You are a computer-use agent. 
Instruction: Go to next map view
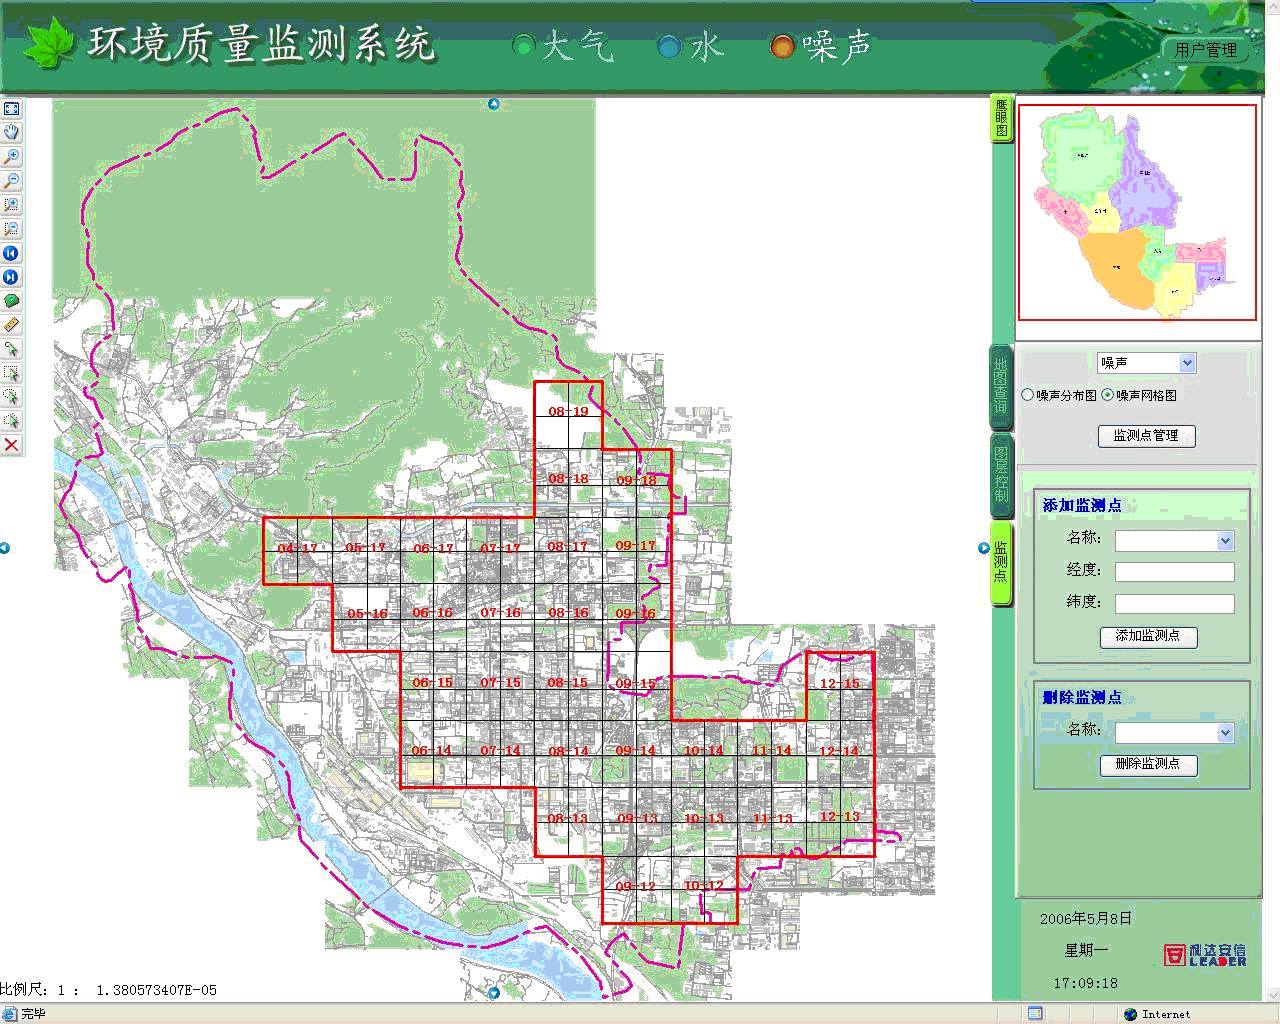[11, 277]
